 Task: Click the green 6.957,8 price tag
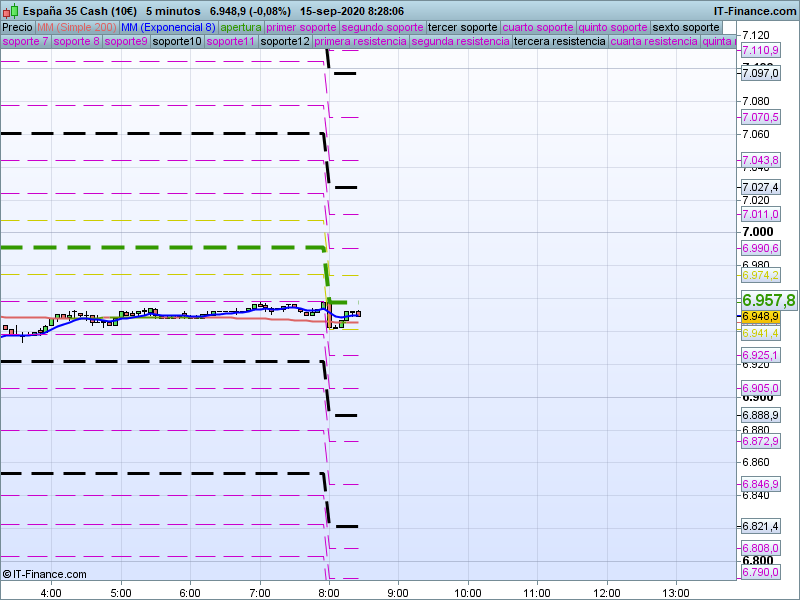[x=768, y=300]
